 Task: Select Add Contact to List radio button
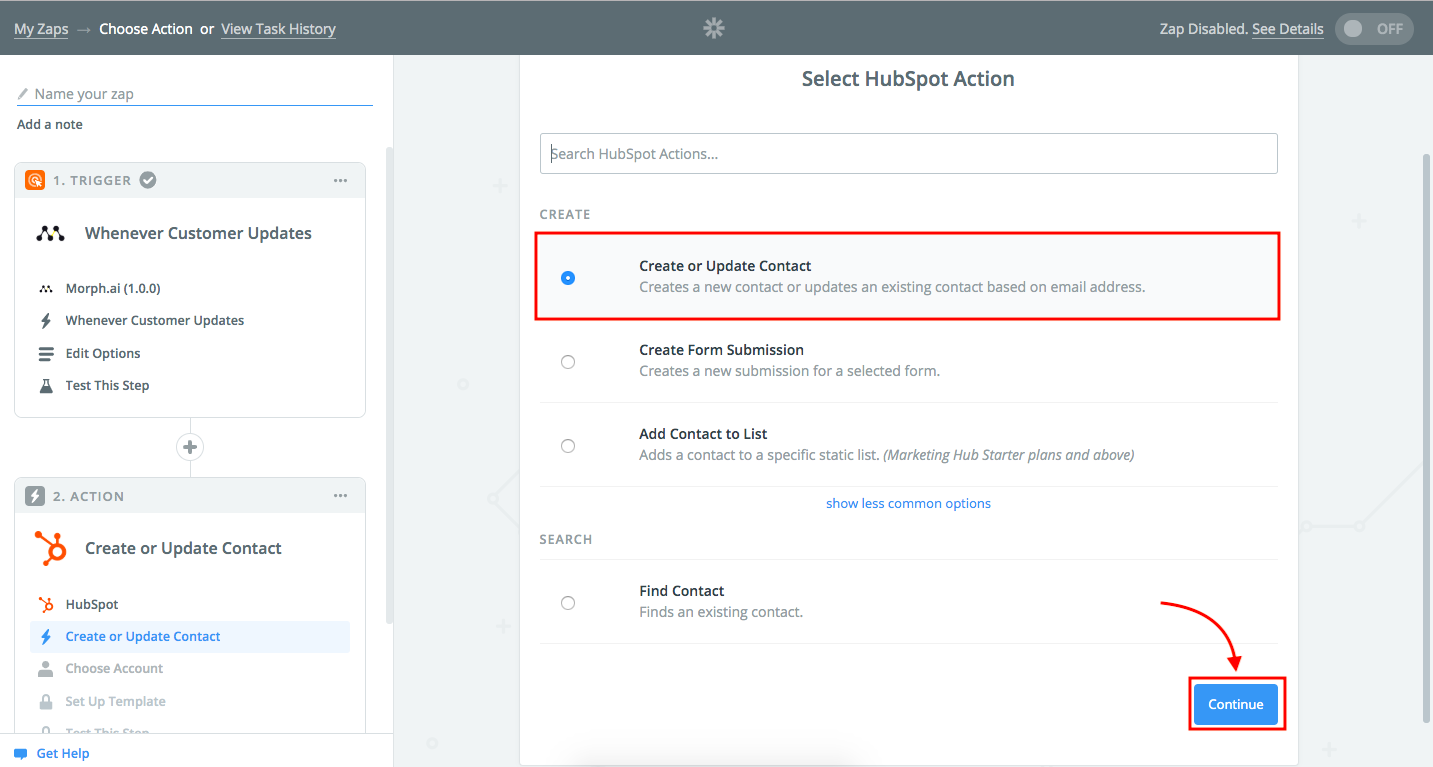pos(568,446)
